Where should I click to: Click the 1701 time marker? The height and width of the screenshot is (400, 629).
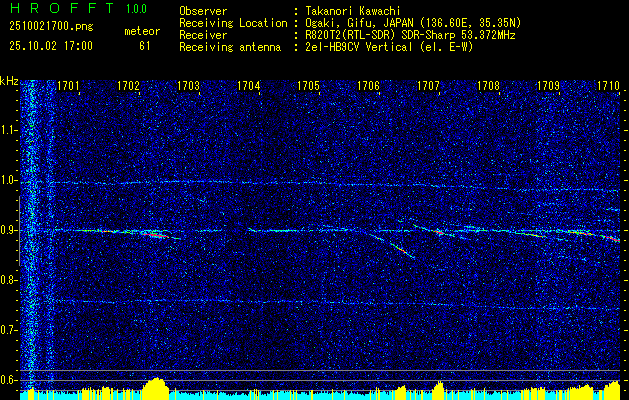point(68,85)
